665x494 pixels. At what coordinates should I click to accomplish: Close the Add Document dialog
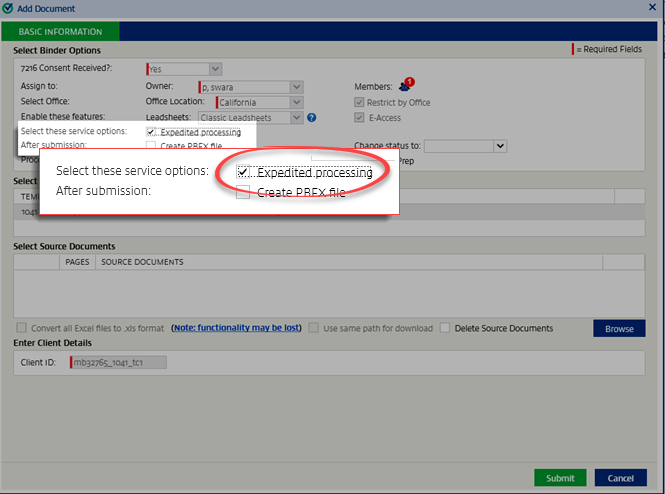click(x=653, y=7)
